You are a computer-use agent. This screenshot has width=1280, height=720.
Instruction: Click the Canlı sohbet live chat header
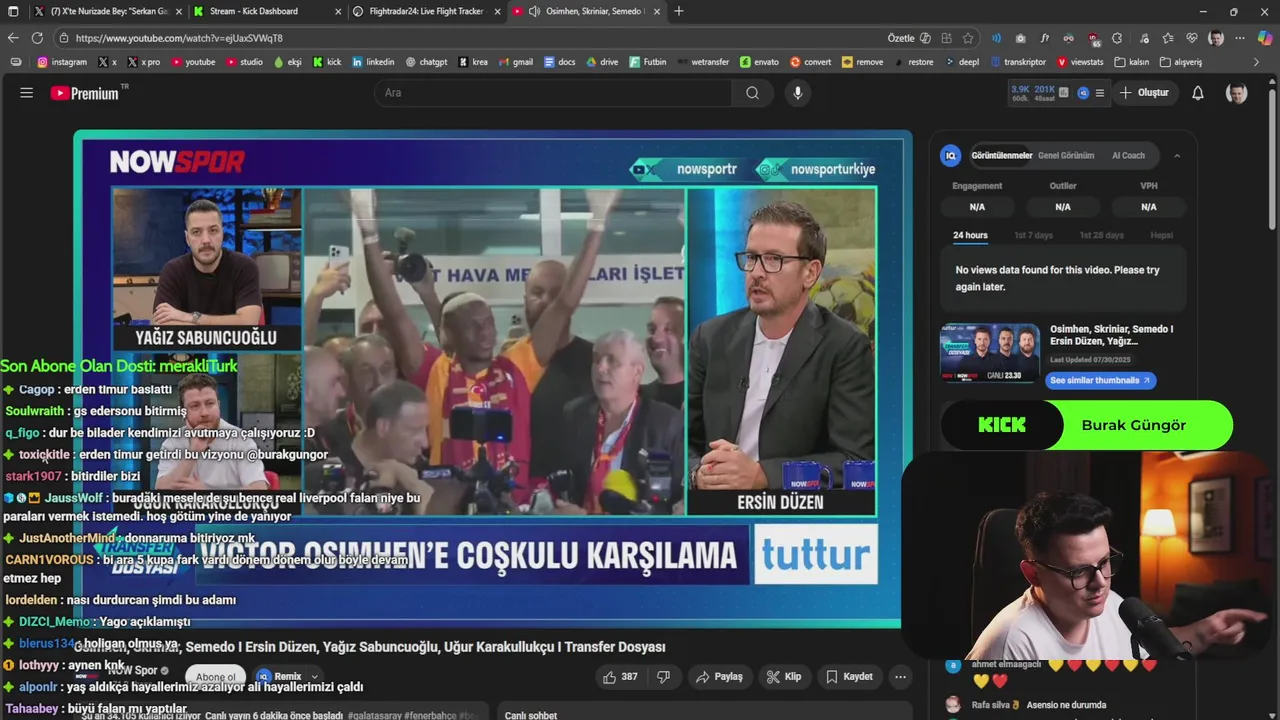click(530, 715)
